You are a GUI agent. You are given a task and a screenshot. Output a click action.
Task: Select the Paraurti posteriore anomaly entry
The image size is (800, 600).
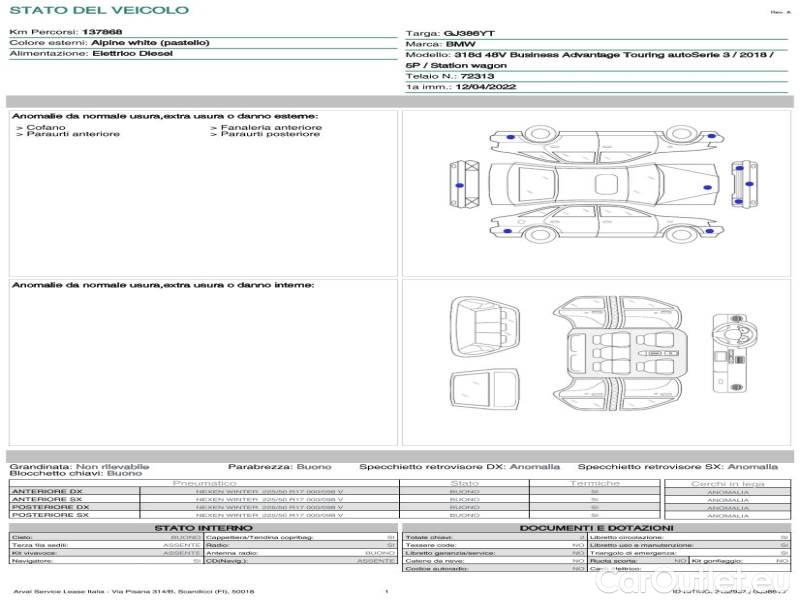269,135
